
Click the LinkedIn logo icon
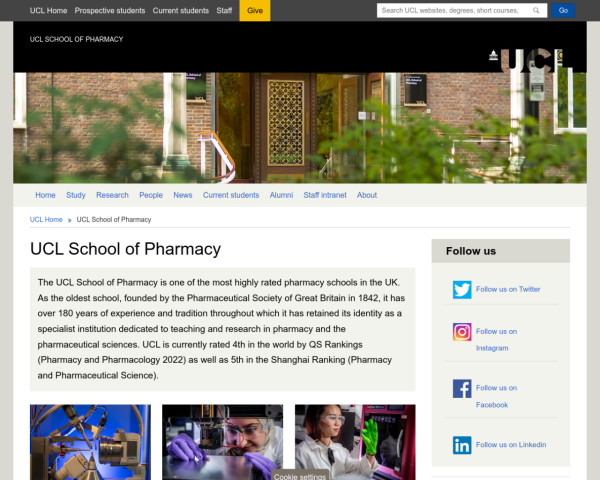coord(462,445)
